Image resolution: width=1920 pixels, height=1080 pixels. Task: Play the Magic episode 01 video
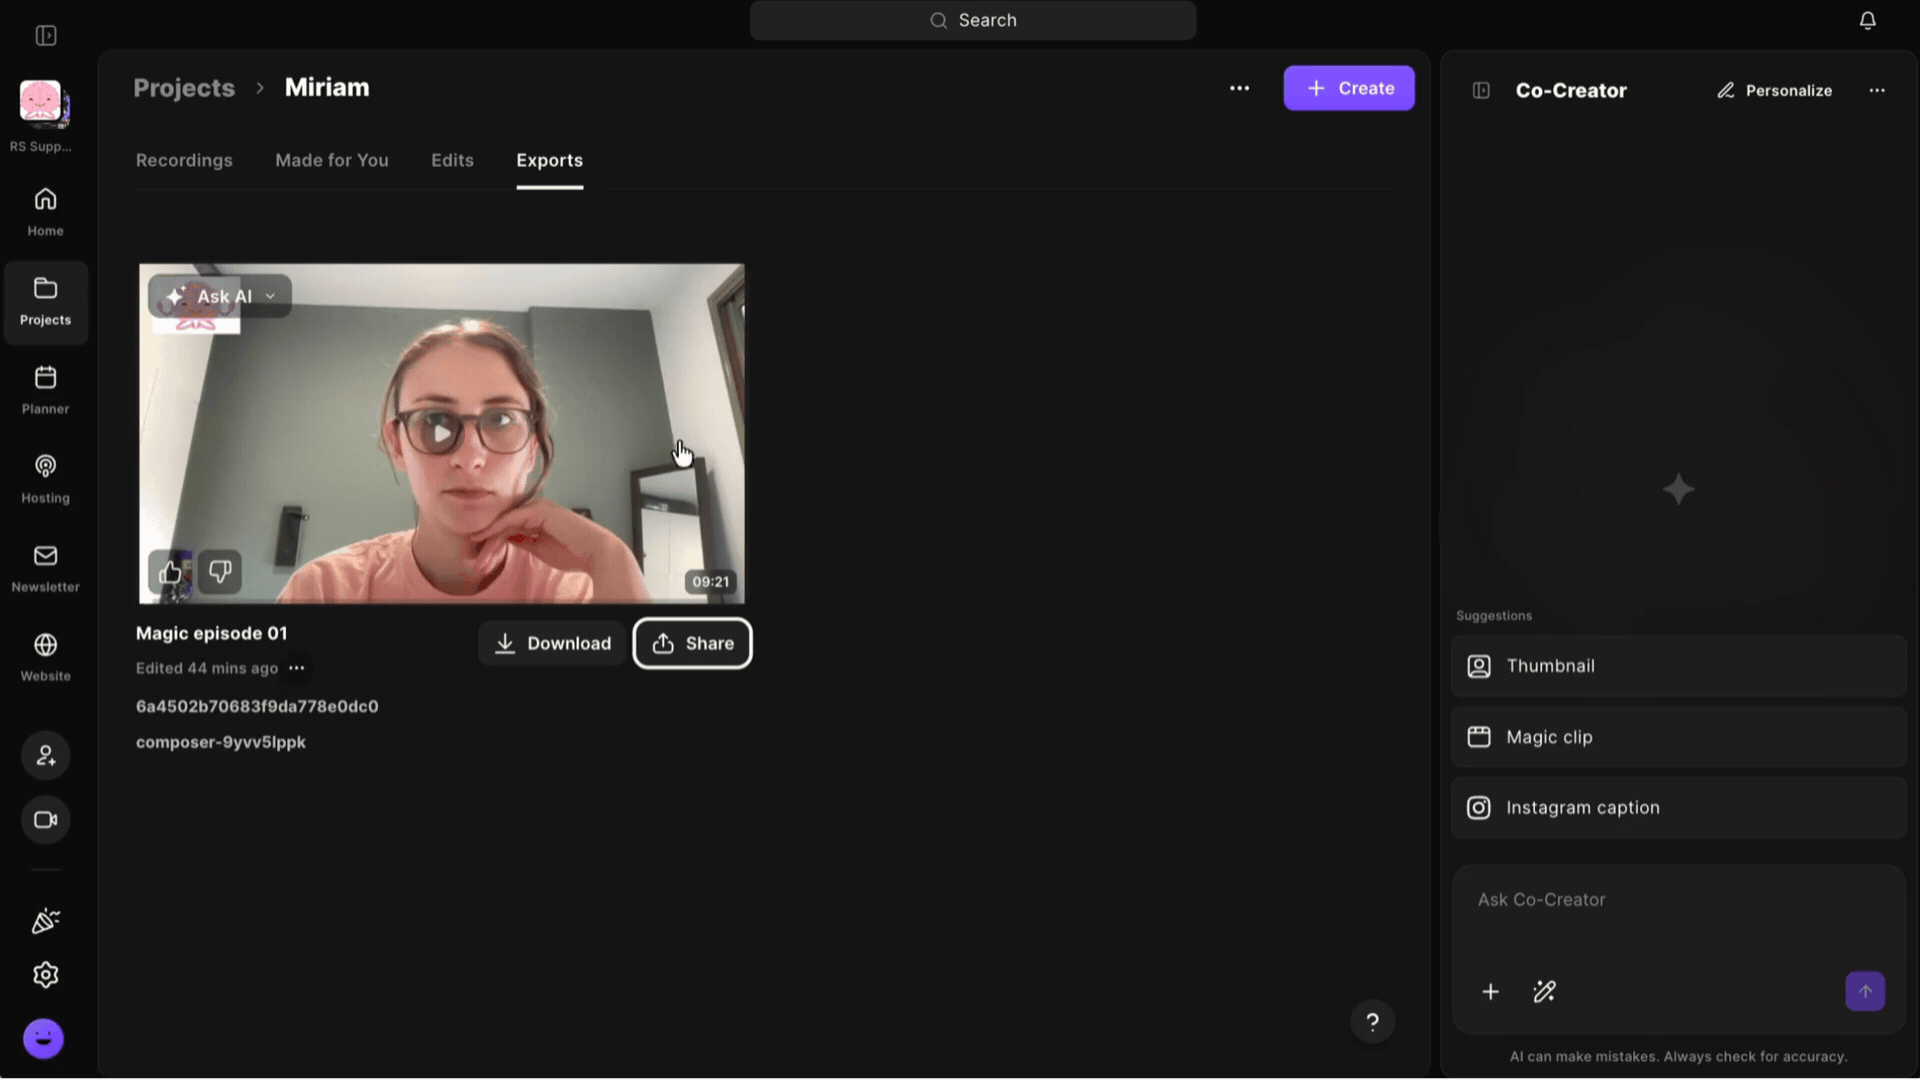point(441,434)
